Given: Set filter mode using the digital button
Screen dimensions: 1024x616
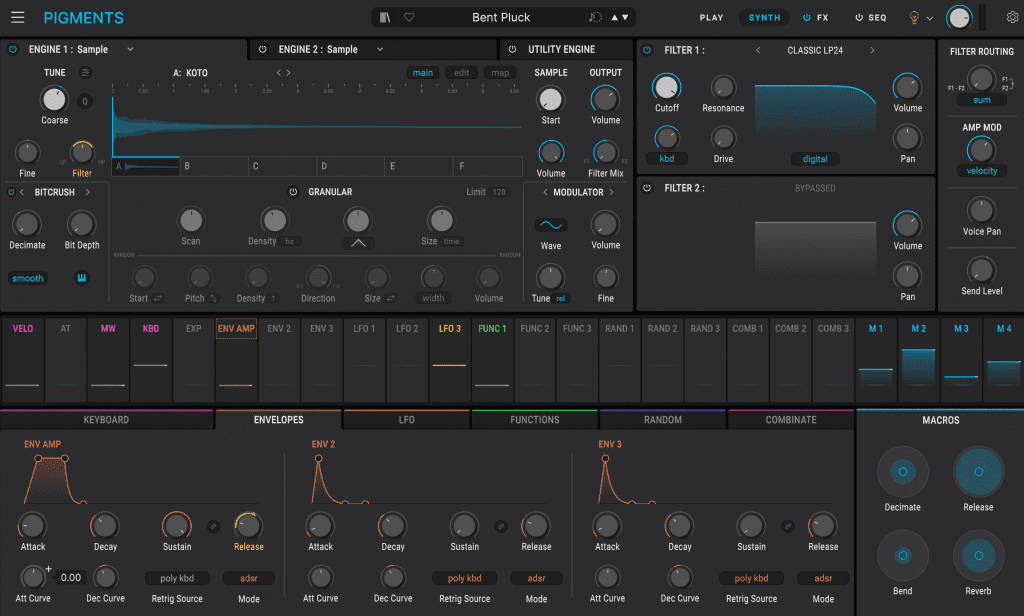Looking at the screenshot, I should [814, 158].
